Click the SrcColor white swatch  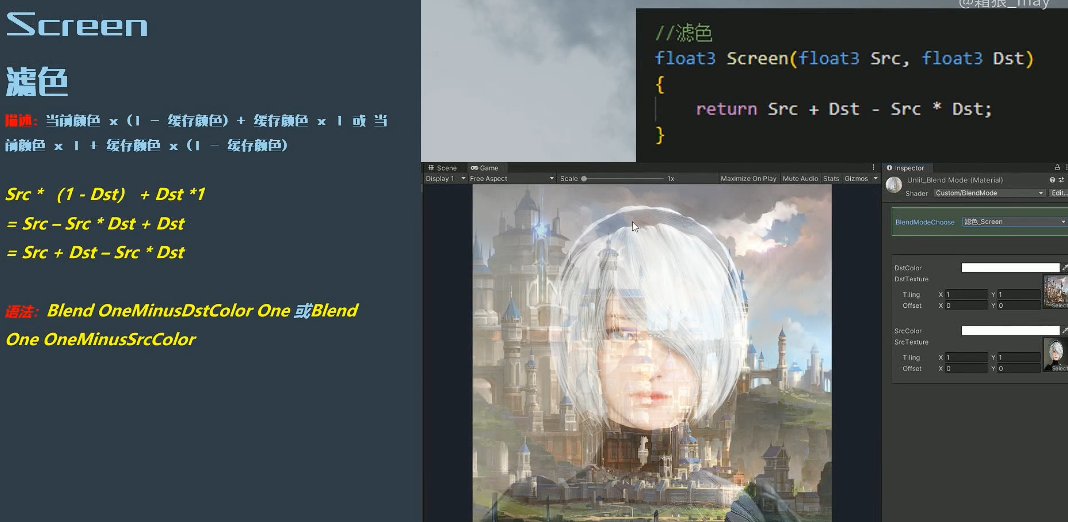(1010, 331)
